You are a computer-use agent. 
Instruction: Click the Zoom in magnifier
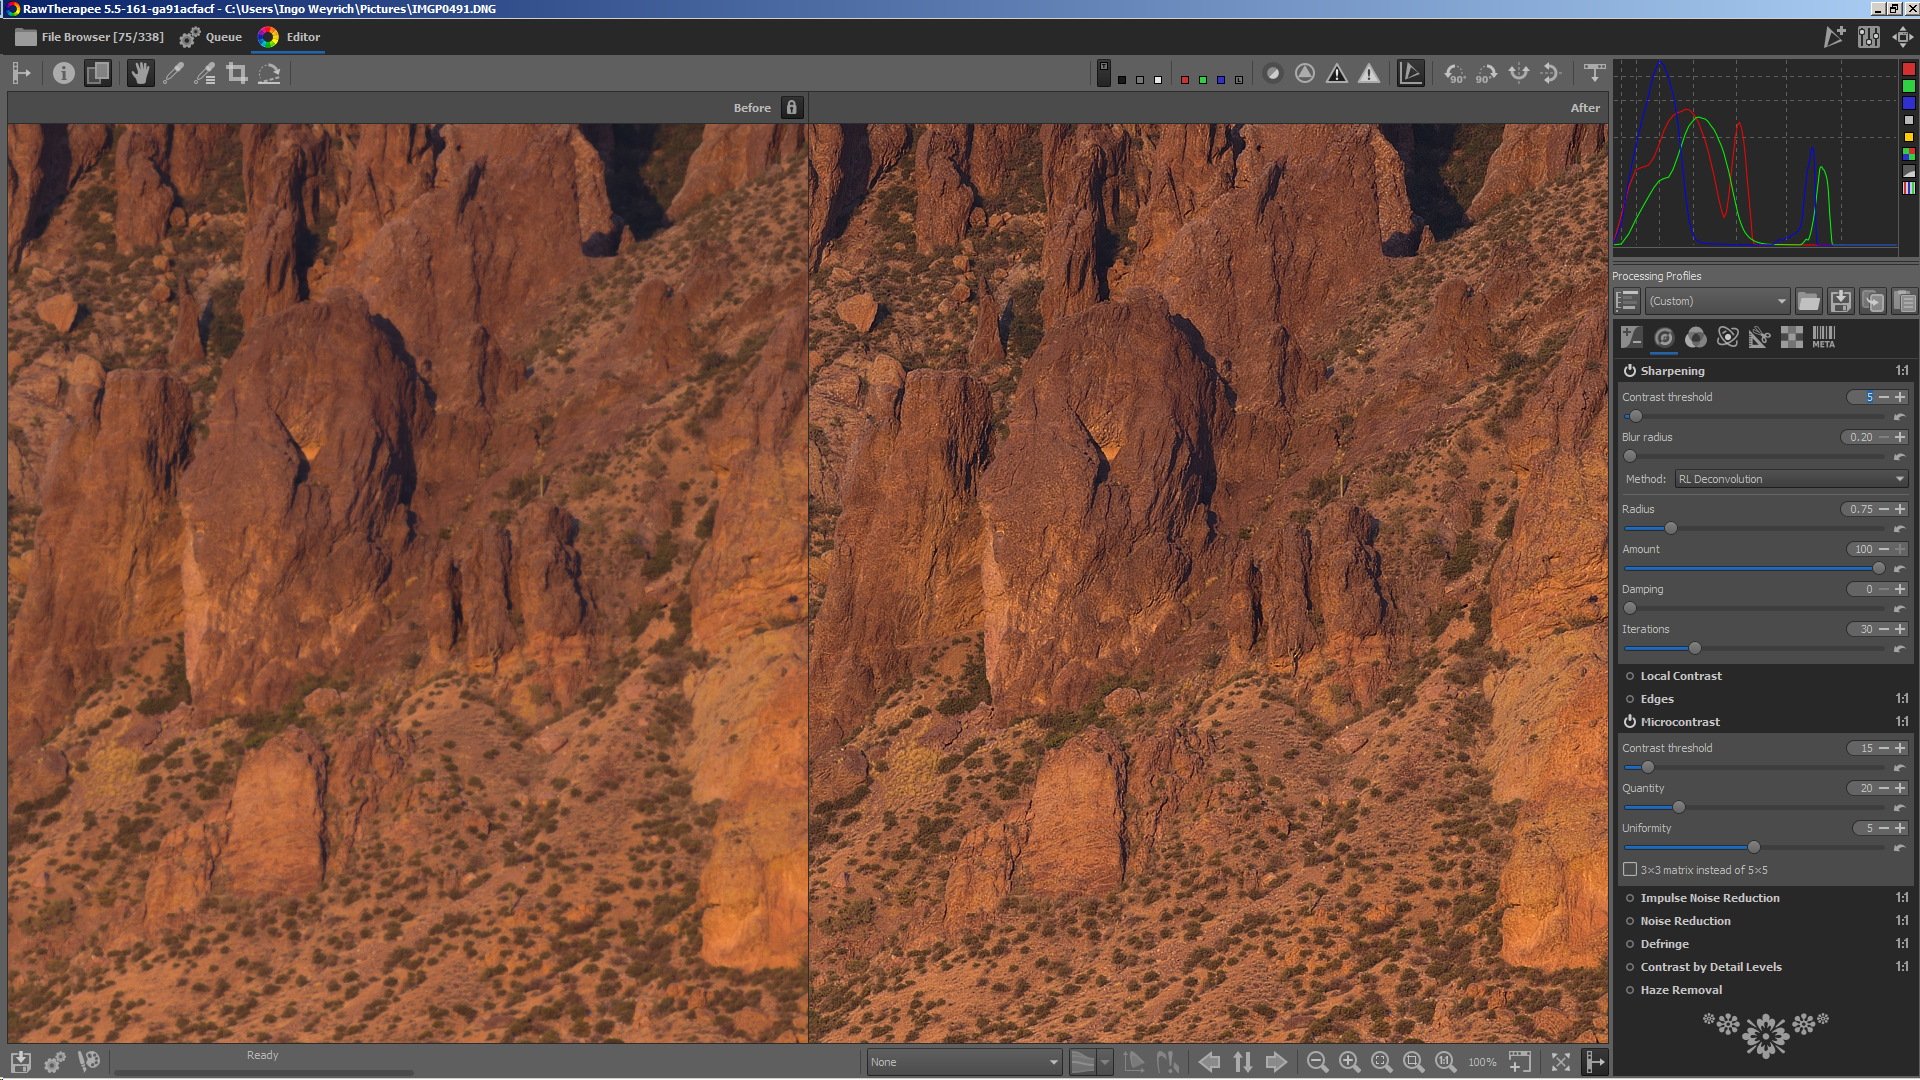(1349, 1062)
